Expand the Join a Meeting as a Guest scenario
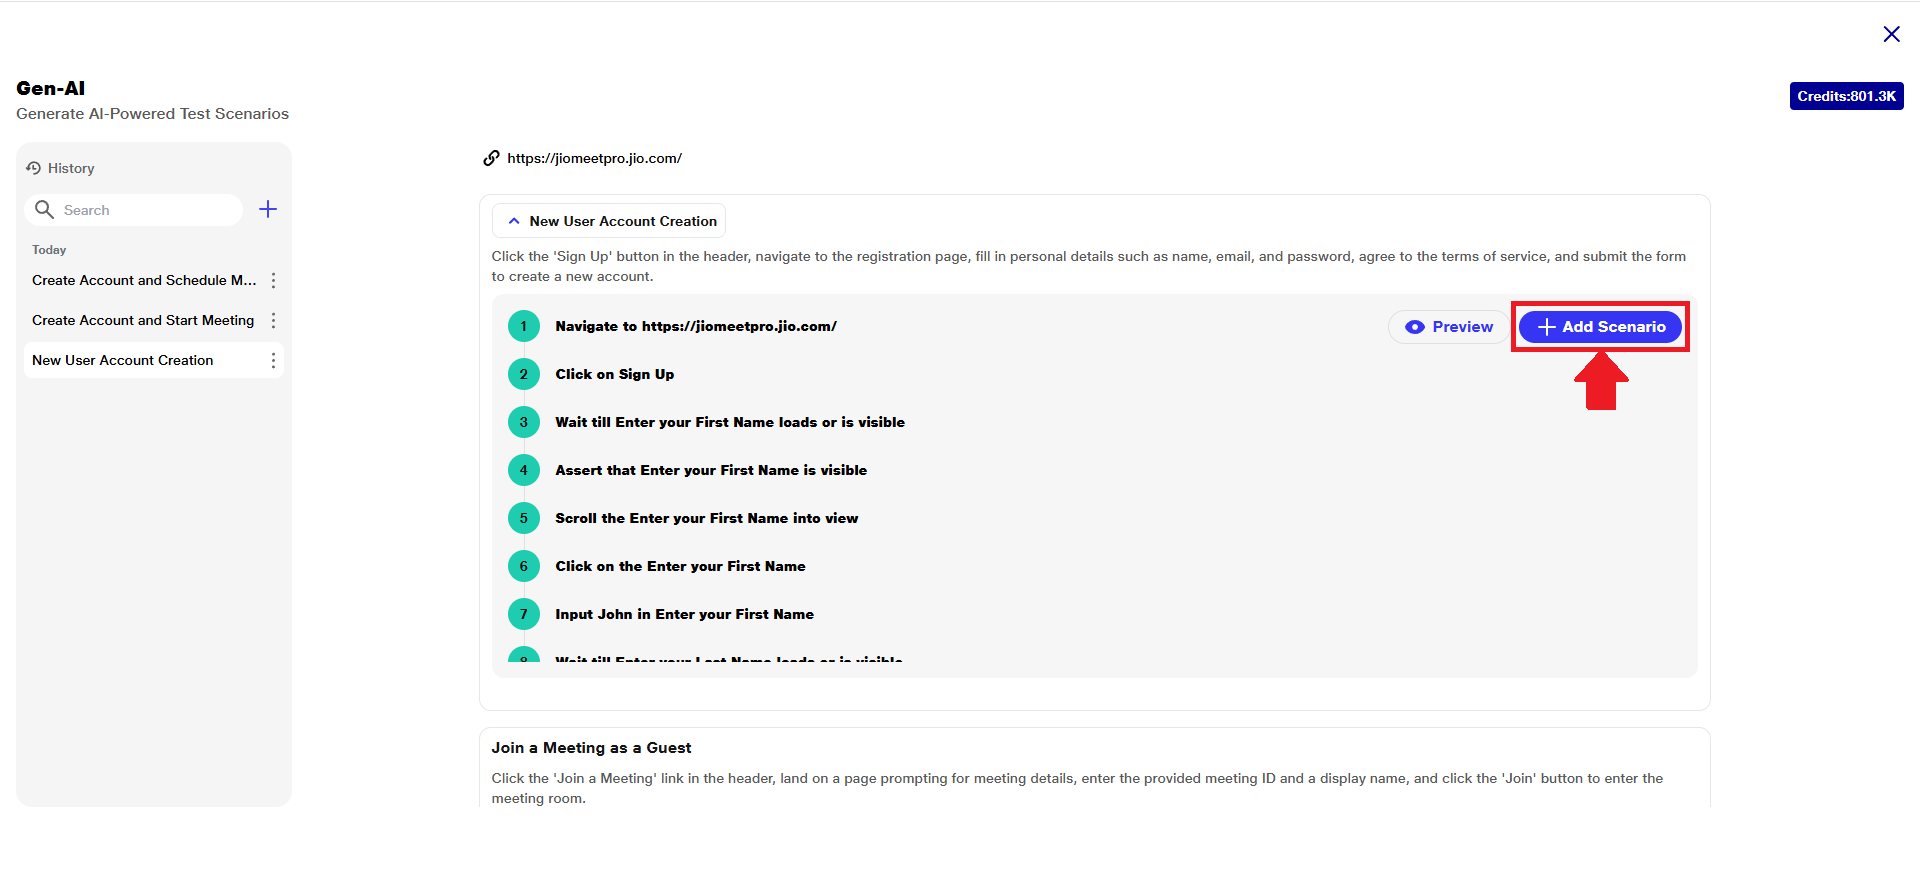1920x877 pixels. pos(591,748)
